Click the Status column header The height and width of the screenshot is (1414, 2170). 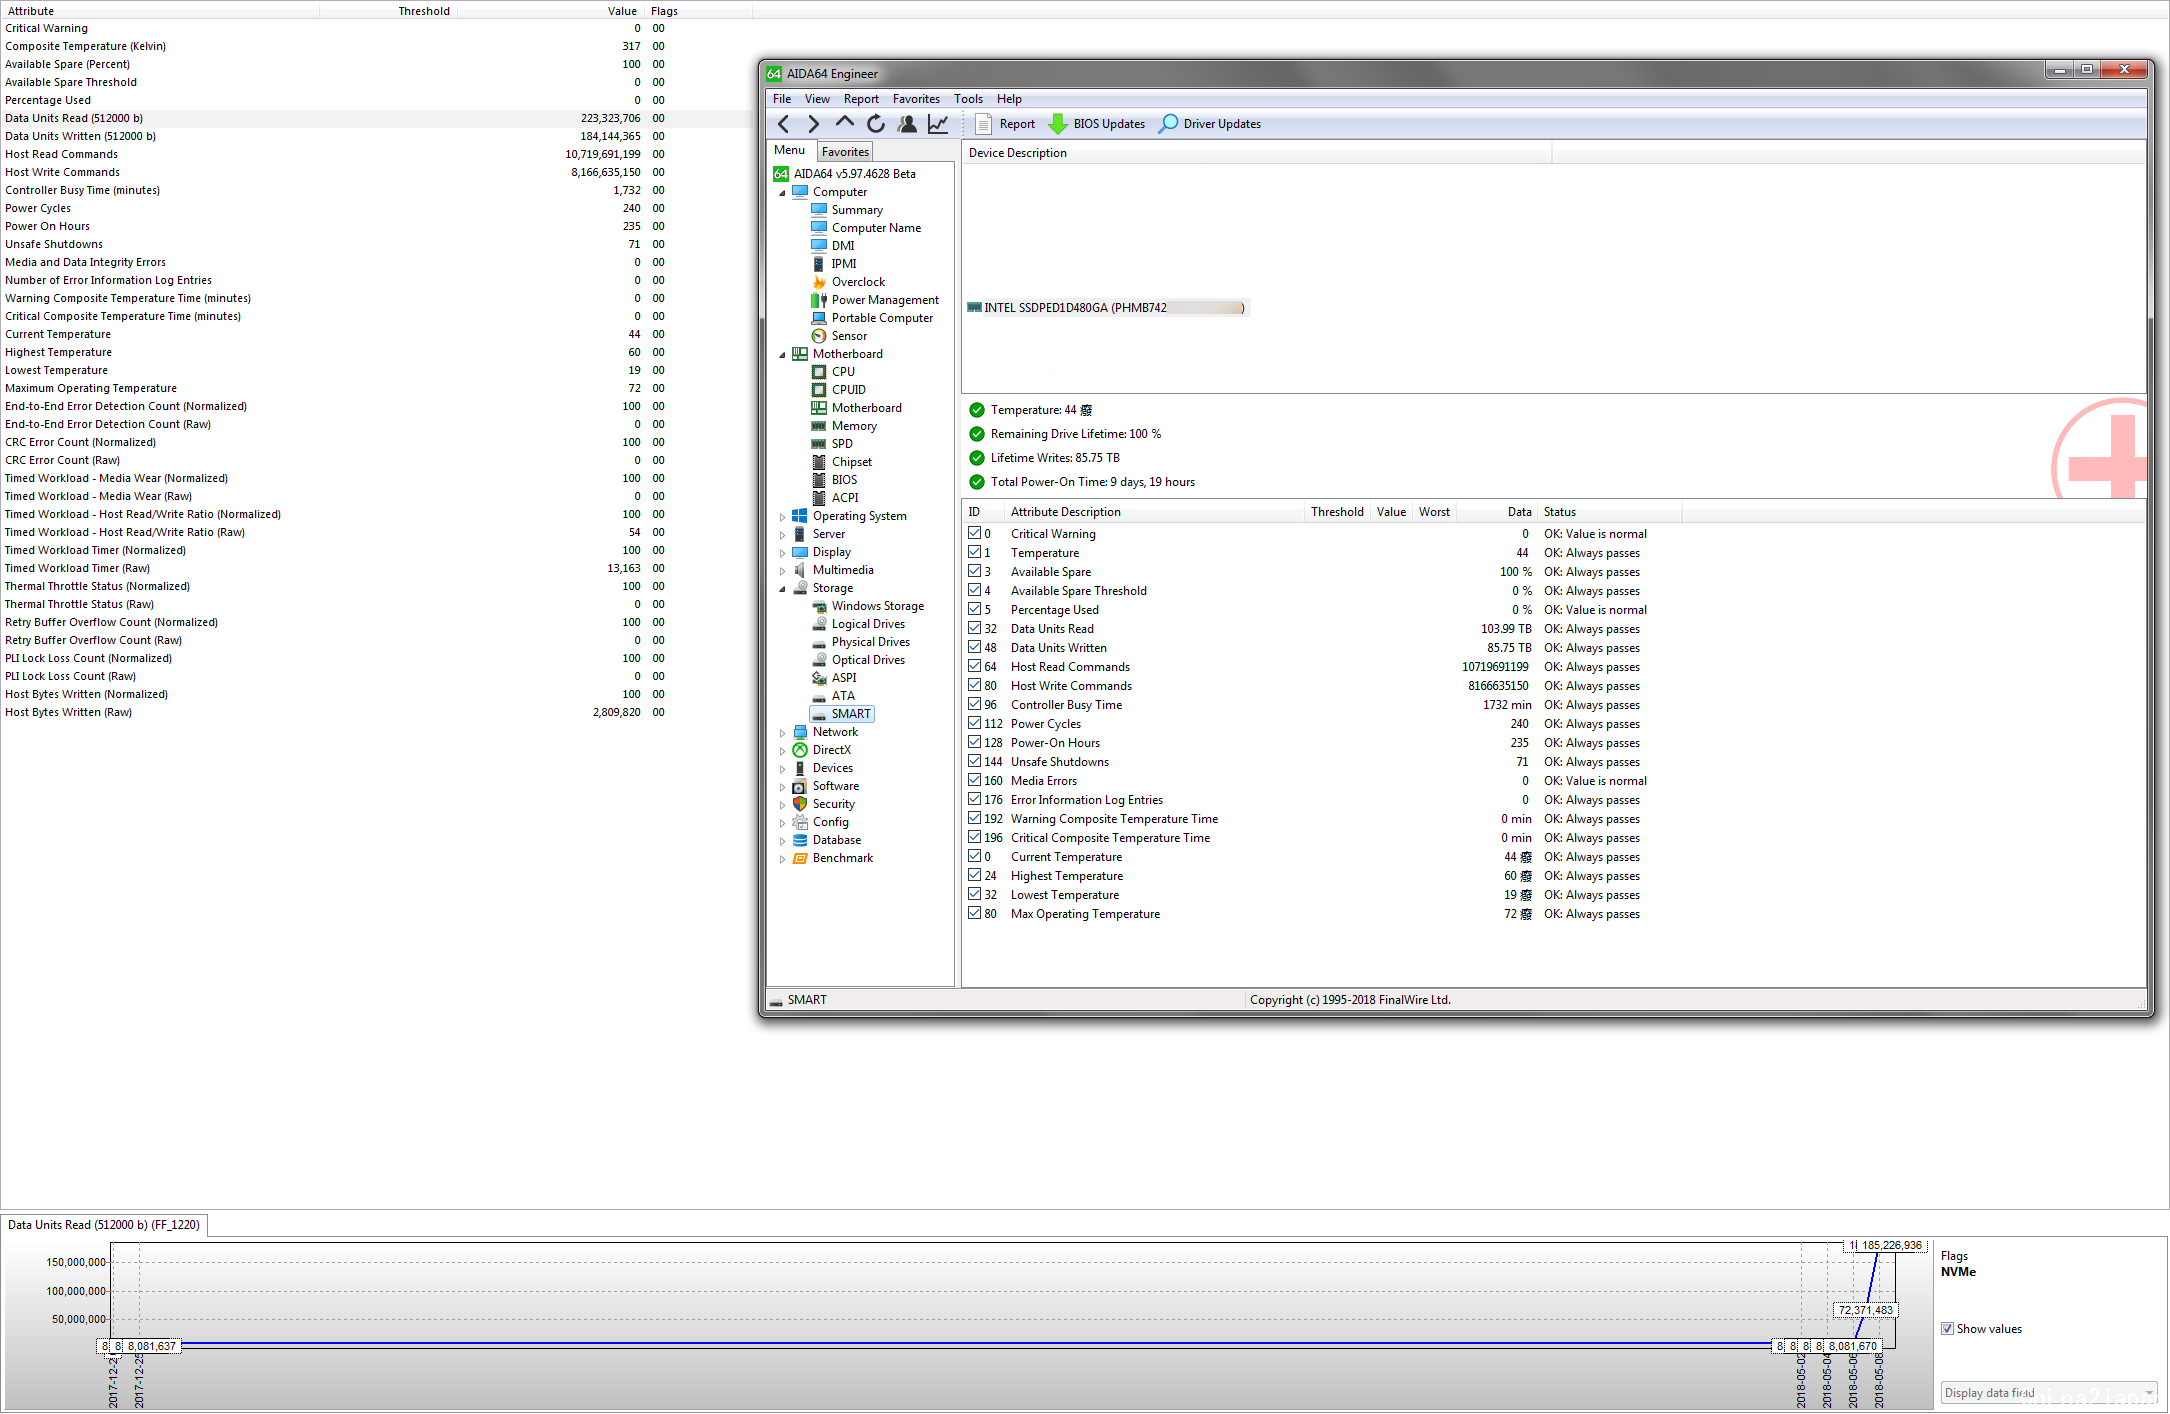coord(1610,512)
